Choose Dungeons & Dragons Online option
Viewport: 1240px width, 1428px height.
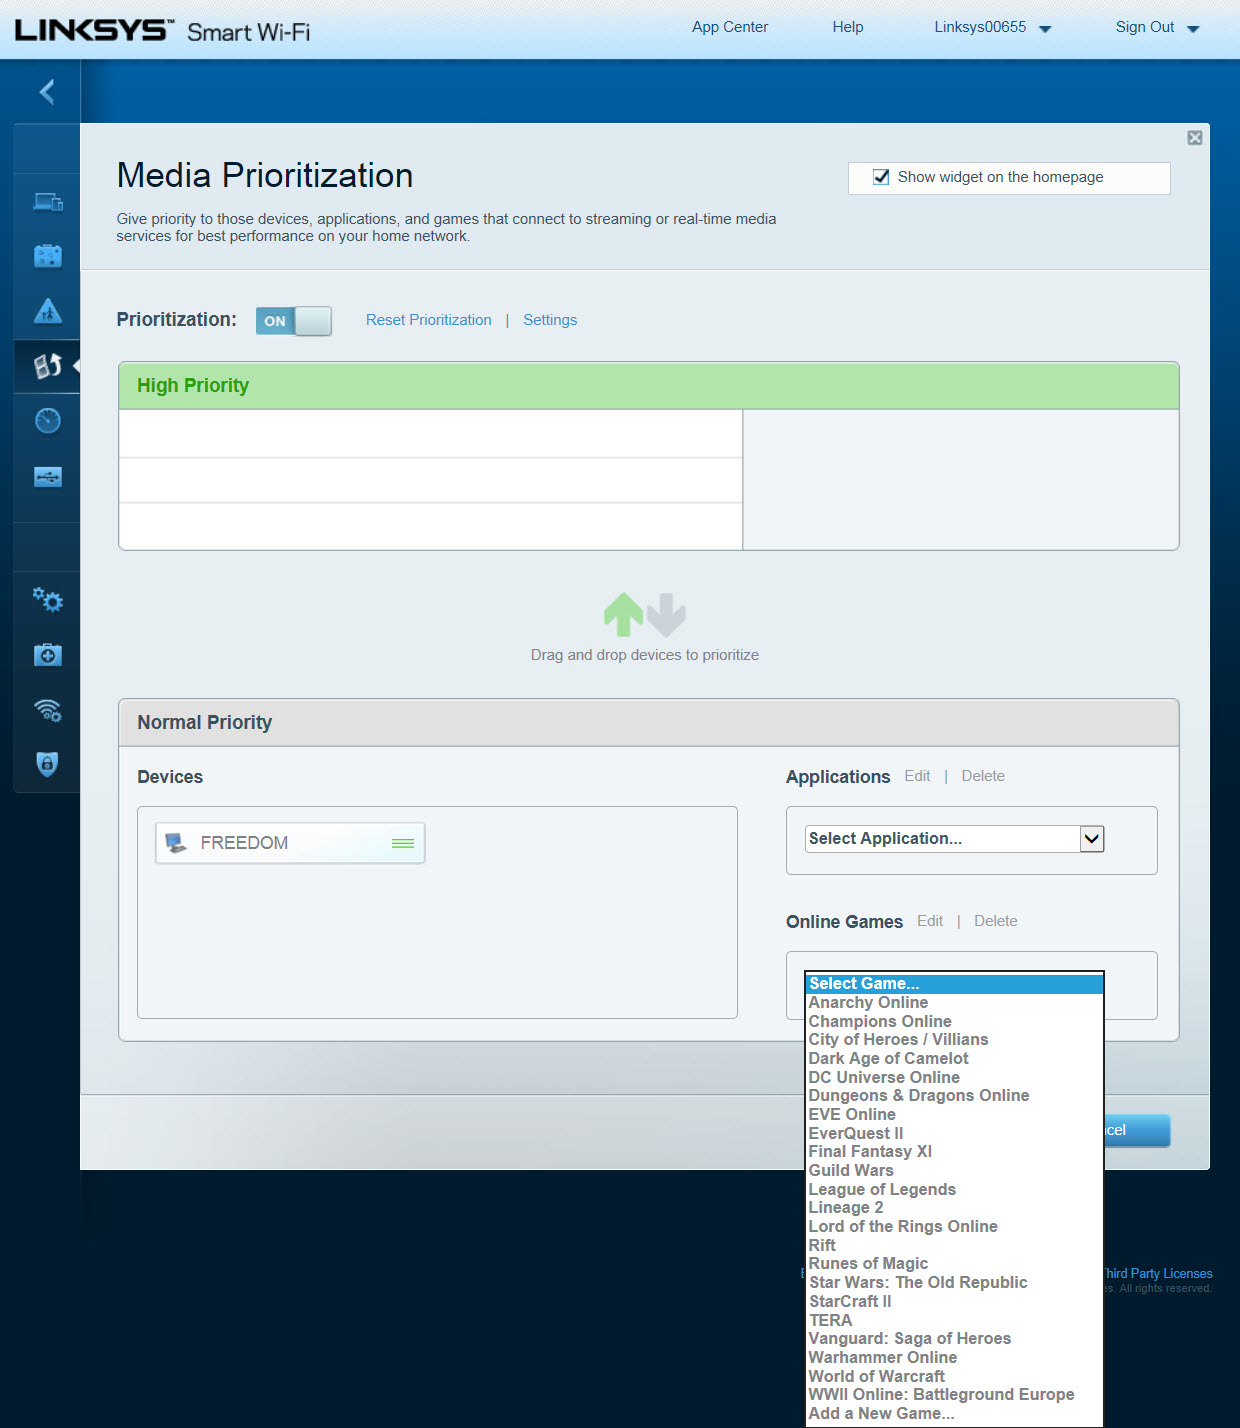tap(955, 1096)
